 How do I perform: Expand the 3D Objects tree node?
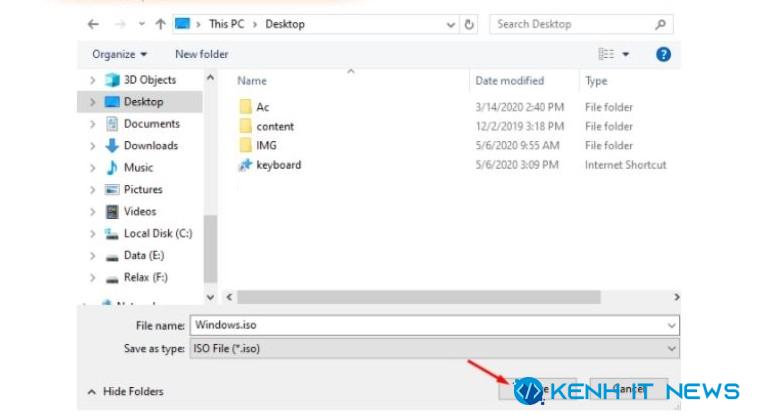coord(92,80)
